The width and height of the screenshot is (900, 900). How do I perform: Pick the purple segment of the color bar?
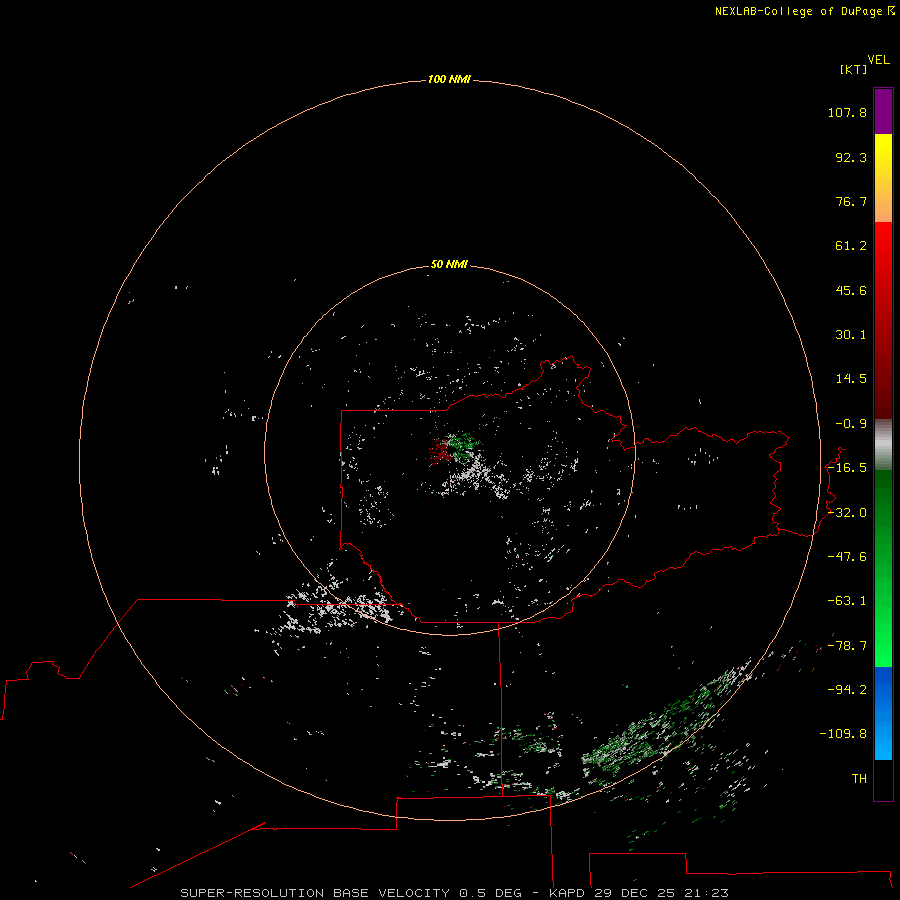coord(883,111)
